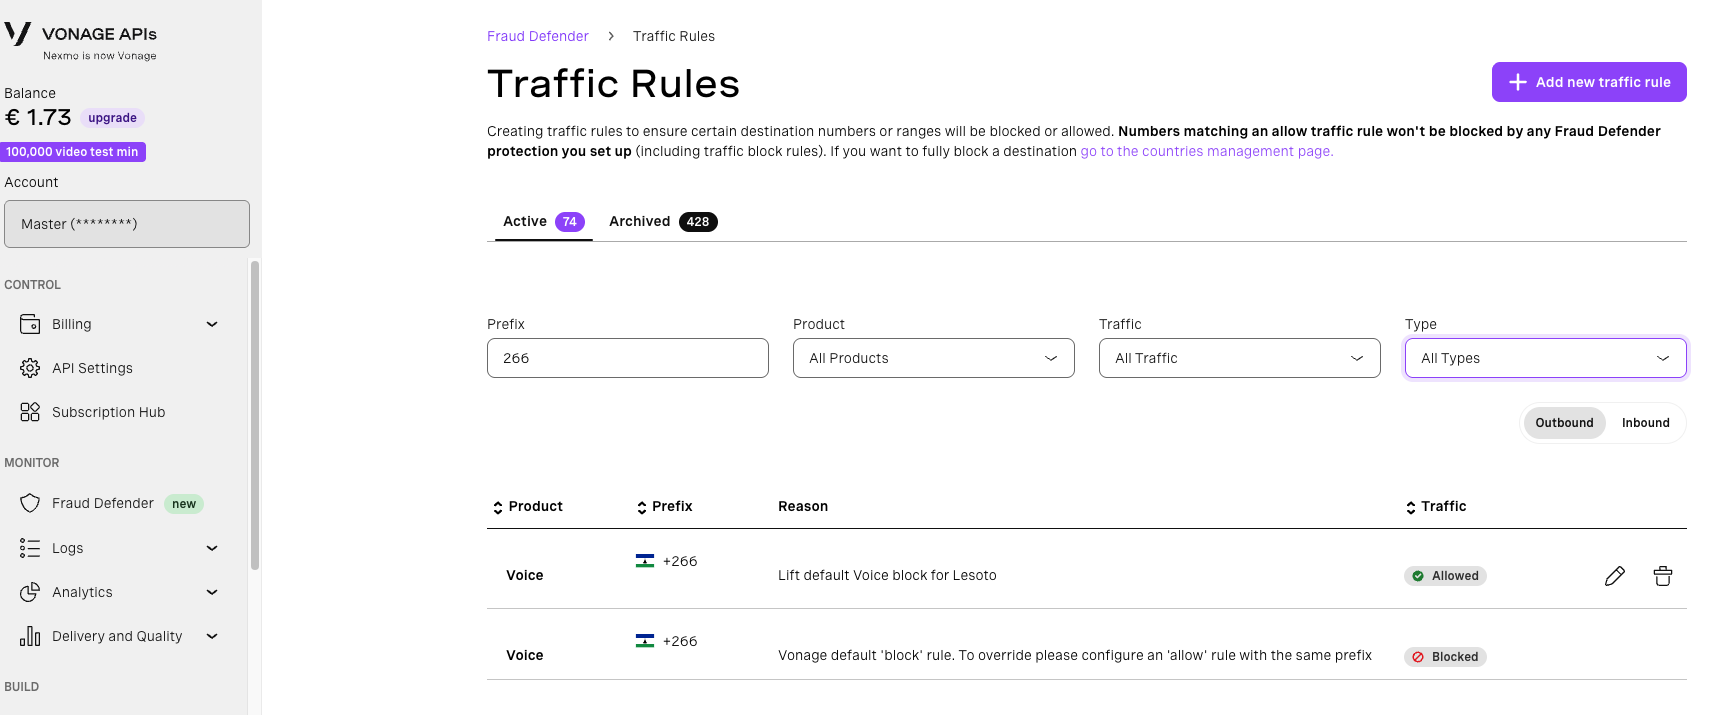
Task: Open the All Products dropdown
Action: point(934,358)
